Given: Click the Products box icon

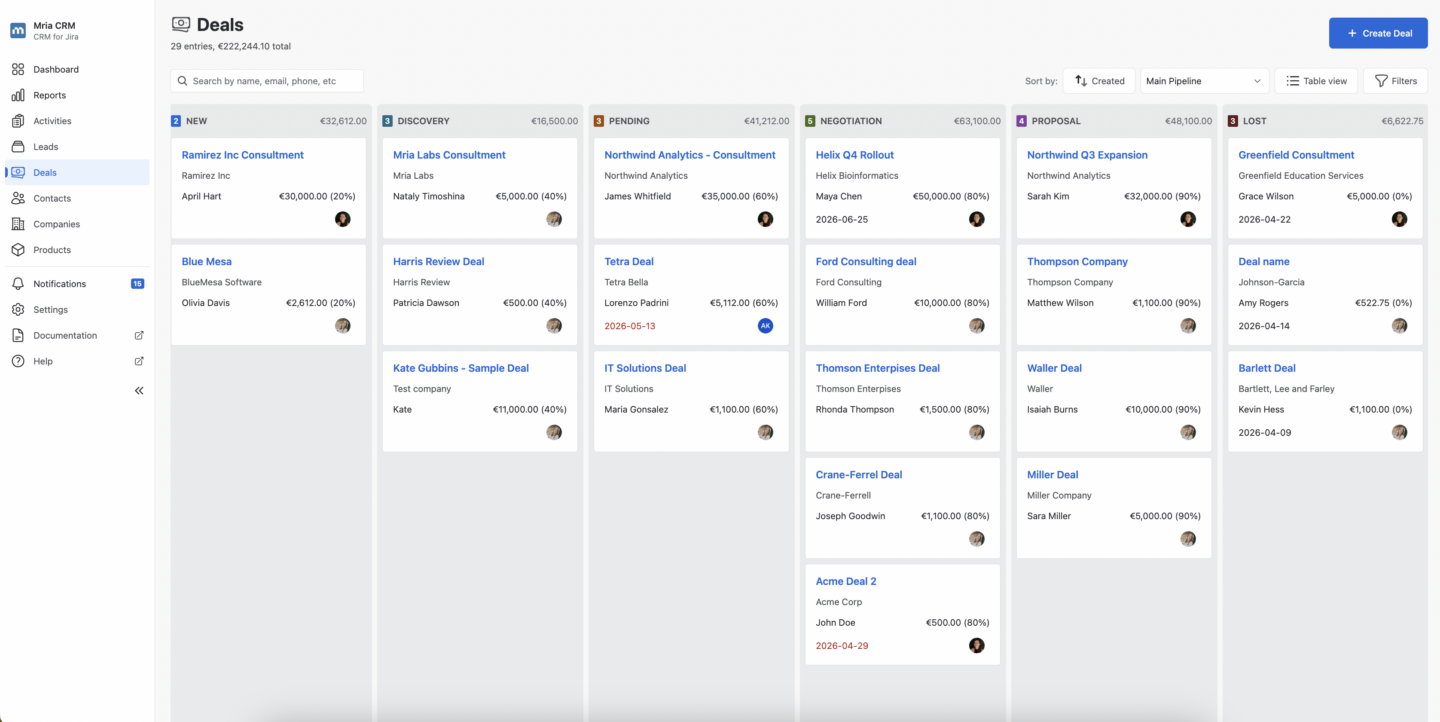Looking at the screenshot, I should coord(18,250).
